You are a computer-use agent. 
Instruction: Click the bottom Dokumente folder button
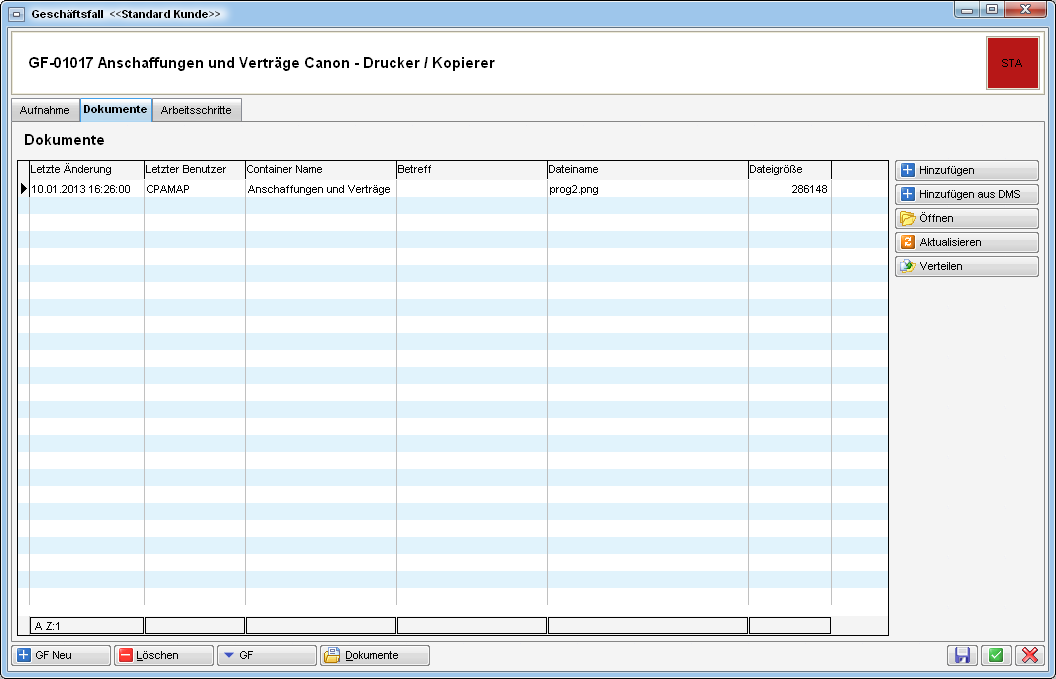pyautogui.click(x=374, y=655)
